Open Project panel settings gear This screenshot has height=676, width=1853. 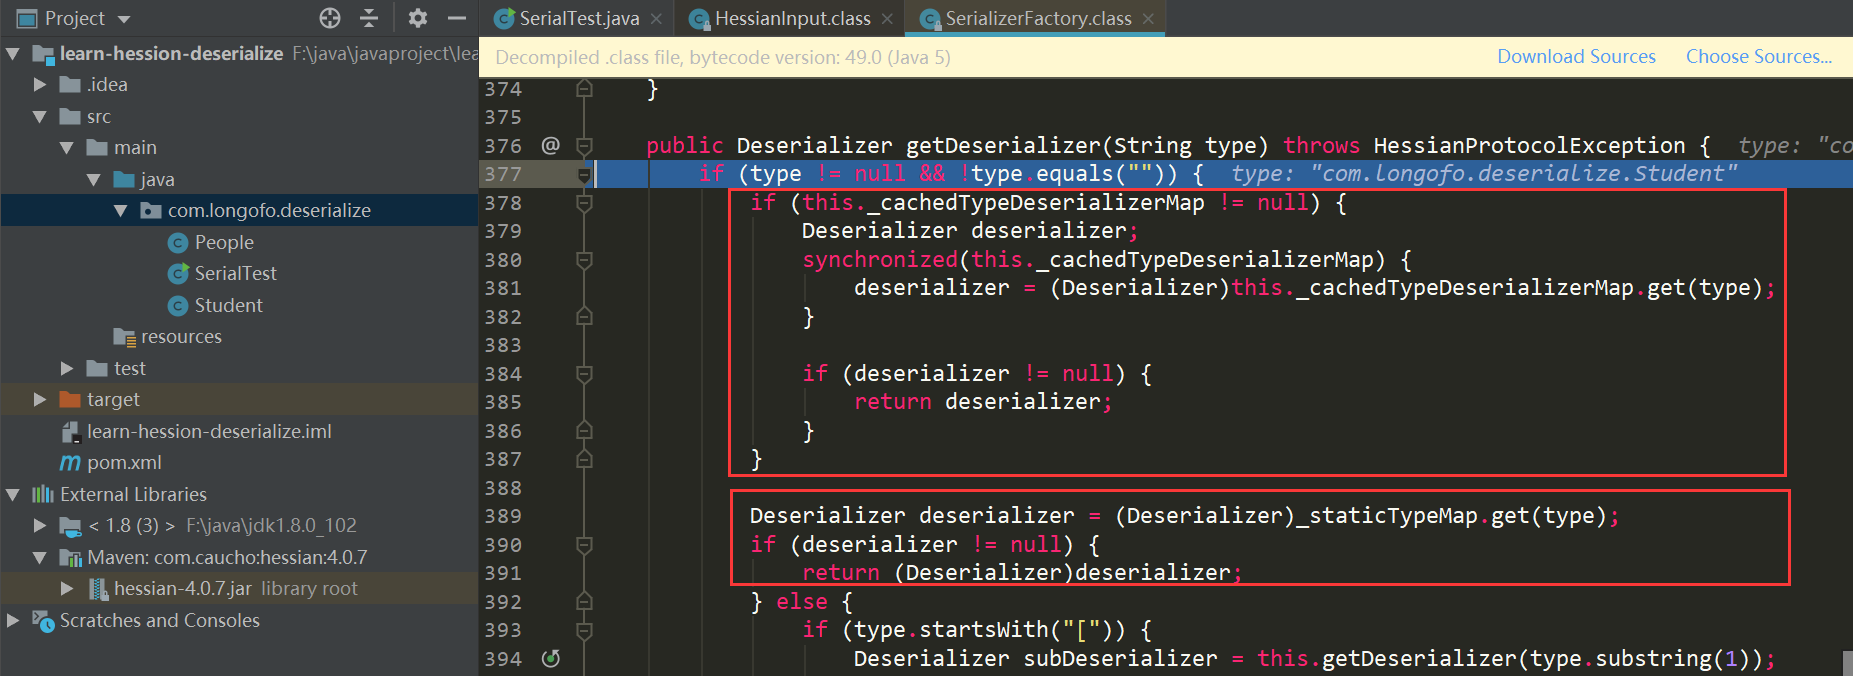[418, 18]
